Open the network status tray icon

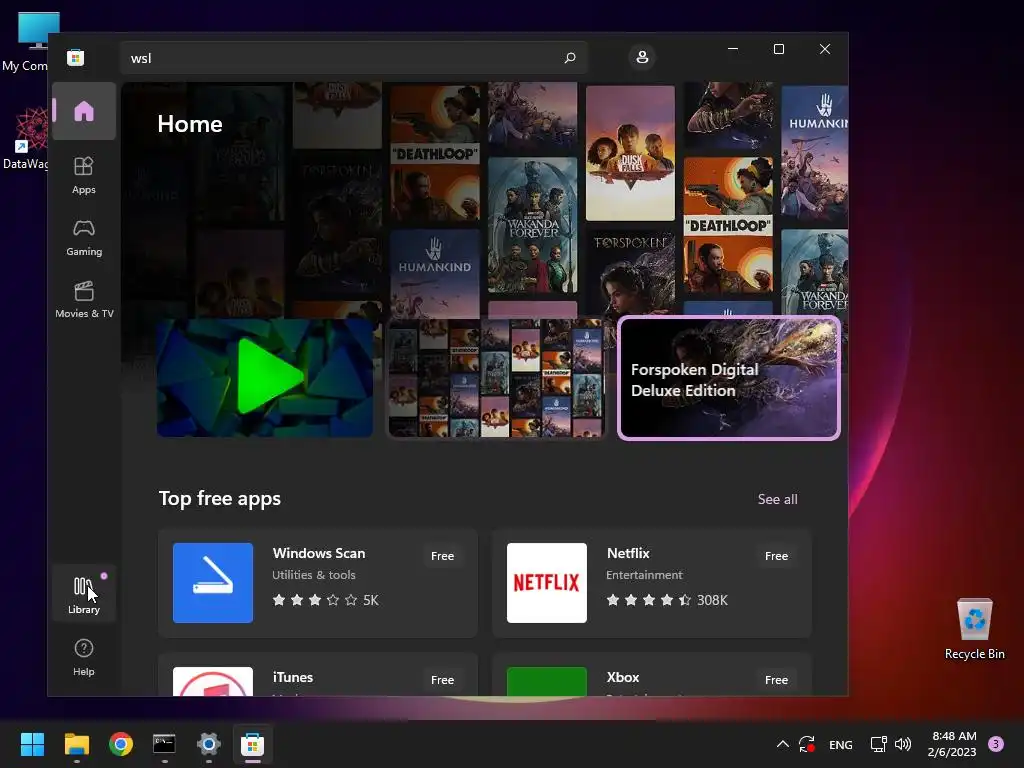pos(878,744)
